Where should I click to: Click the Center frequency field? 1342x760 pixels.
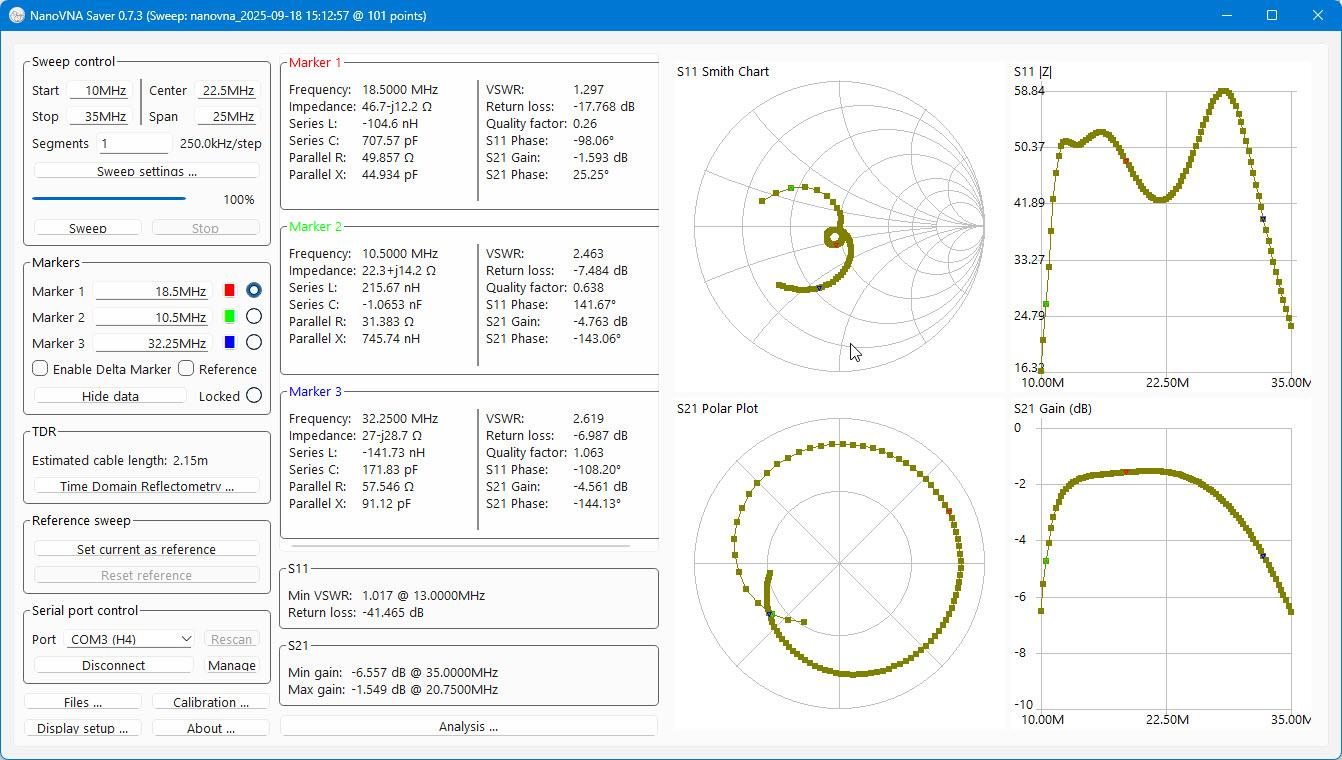coord(228,90)
